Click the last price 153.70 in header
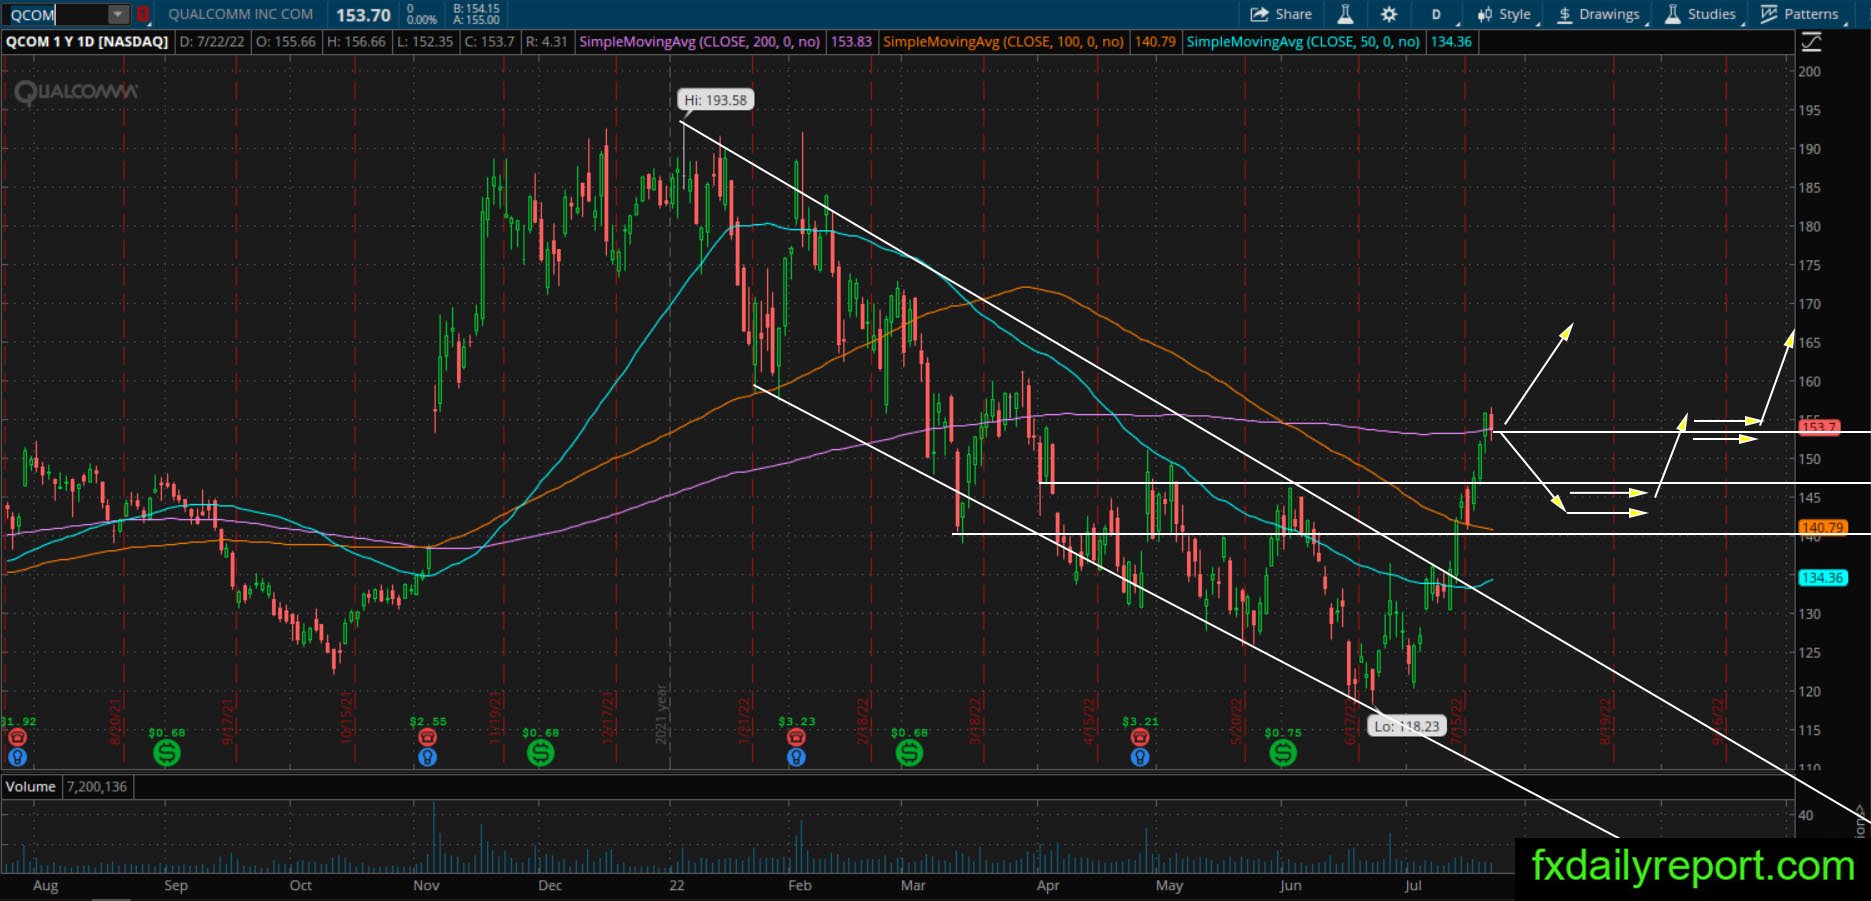1871x901 pixels. [363, 15]
